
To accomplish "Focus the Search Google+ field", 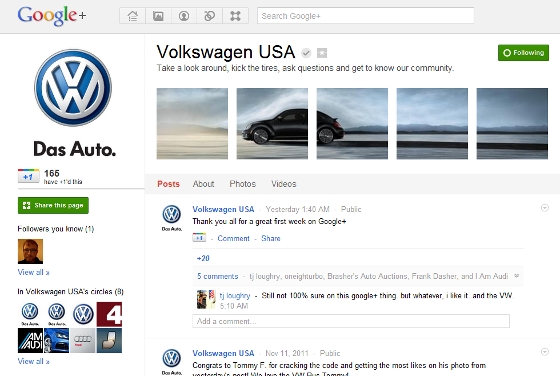I will [x=366, y=16].
